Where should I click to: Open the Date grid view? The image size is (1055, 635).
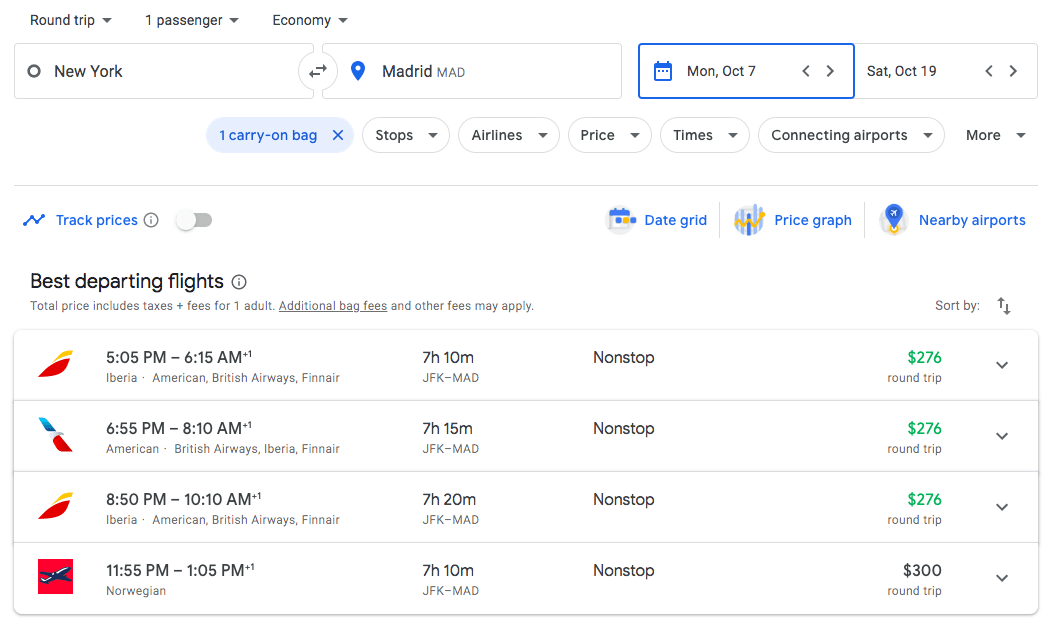coord(658,220)
